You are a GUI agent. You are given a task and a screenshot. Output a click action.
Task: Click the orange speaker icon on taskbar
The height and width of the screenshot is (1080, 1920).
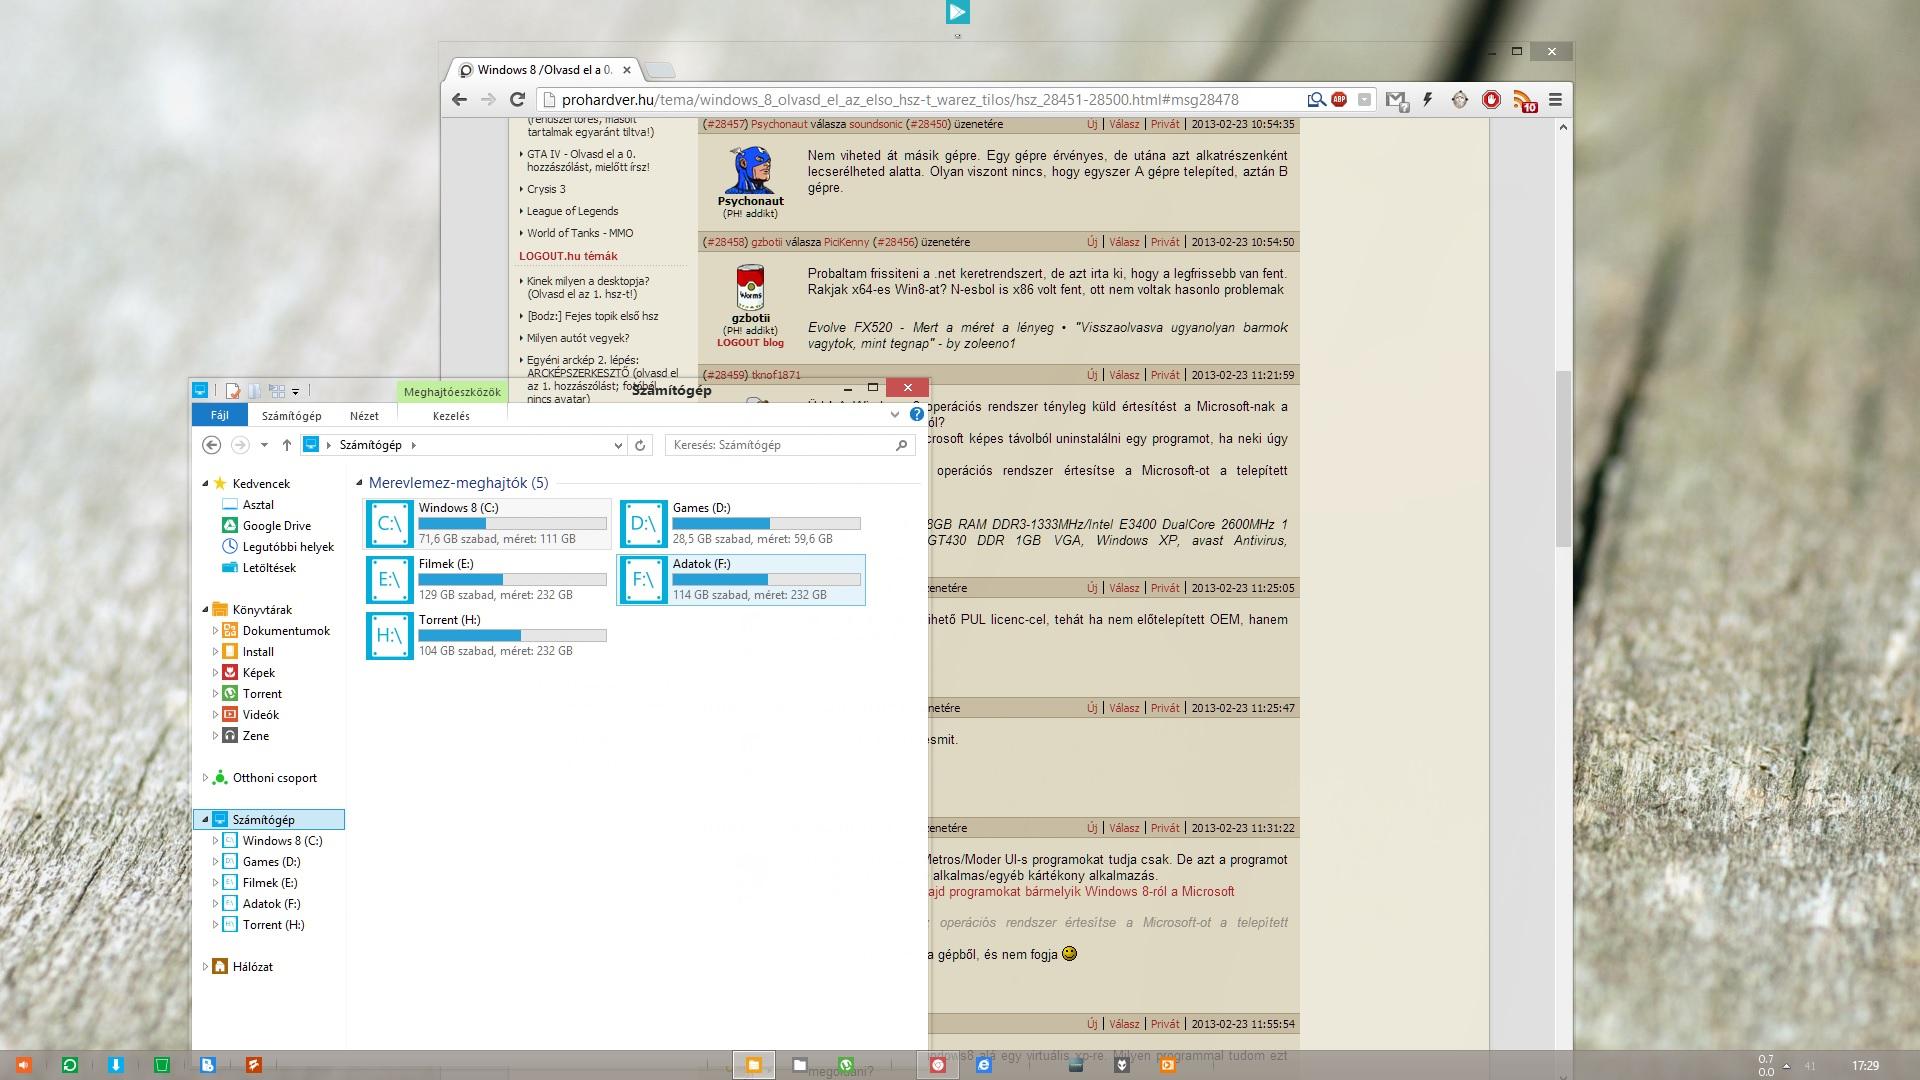23,1065
